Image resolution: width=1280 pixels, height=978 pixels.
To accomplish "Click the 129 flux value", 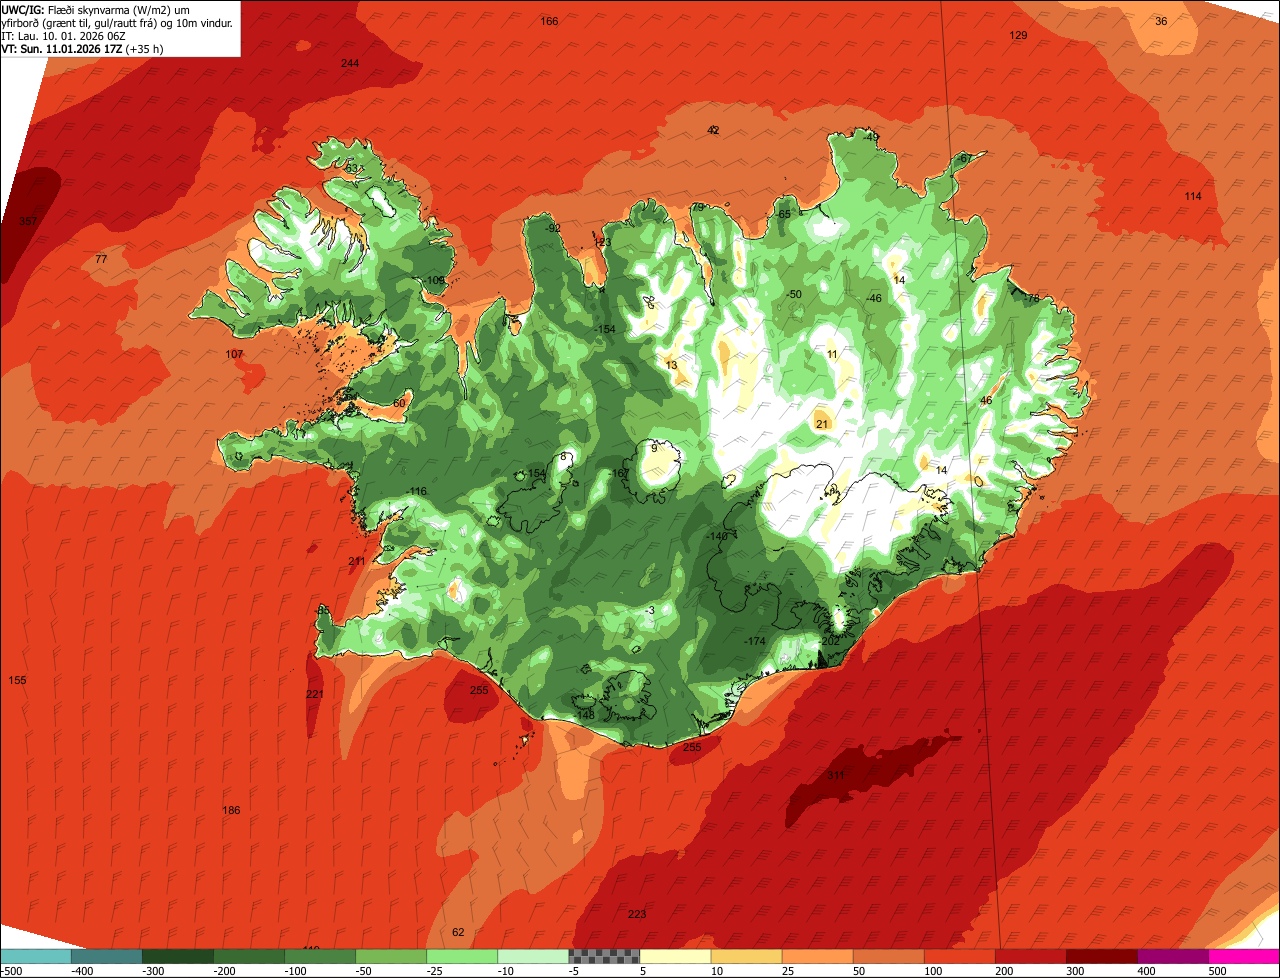I will click(x=1018, y=35).
